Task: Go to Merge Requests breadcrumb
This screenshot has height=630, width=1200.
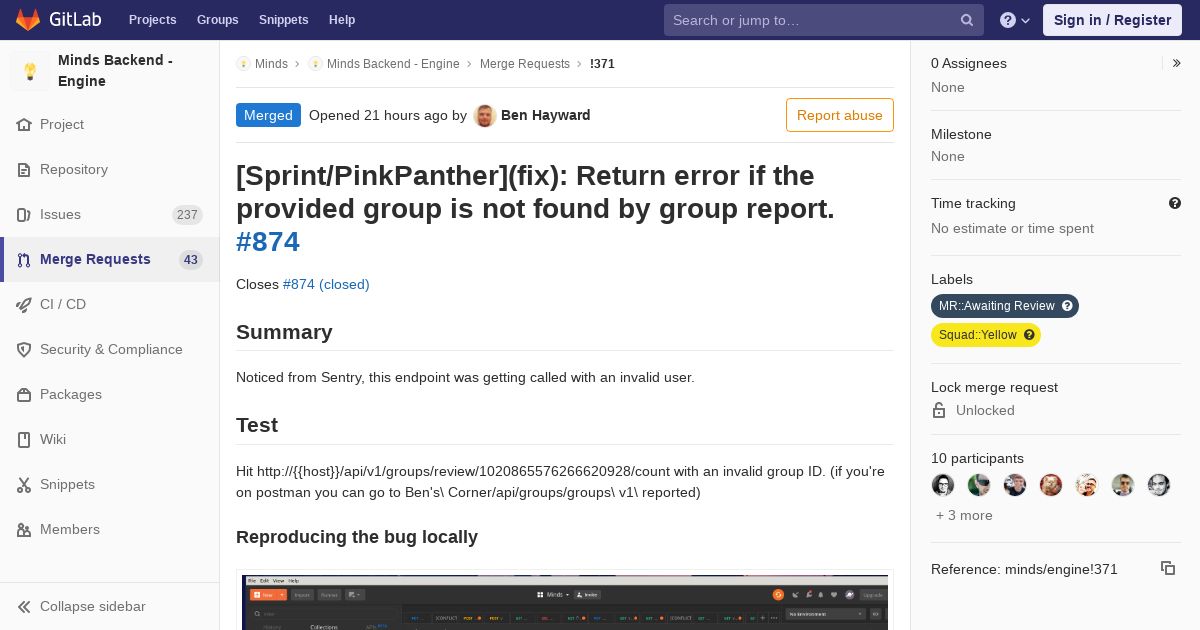Action: click(x=525, y=64)
